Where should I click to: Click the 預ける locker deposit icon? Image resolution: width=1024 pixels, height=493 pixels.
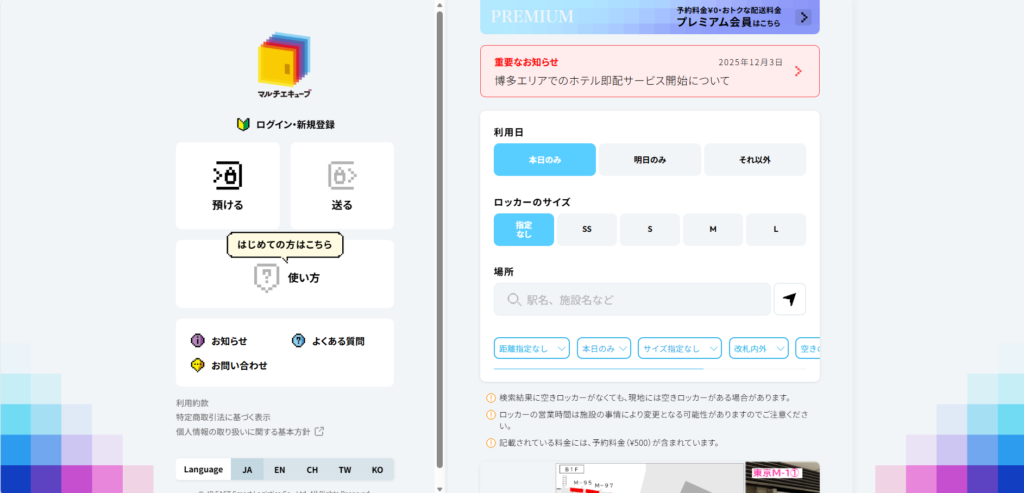coord(227,175)
